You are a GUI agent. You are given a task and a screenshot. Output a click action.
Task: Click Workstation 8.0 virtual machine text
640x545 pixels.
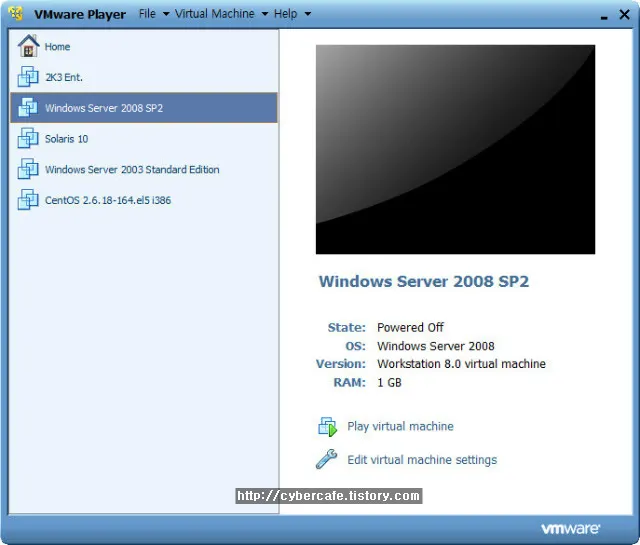pyautogui.click(x=461, y=364)
